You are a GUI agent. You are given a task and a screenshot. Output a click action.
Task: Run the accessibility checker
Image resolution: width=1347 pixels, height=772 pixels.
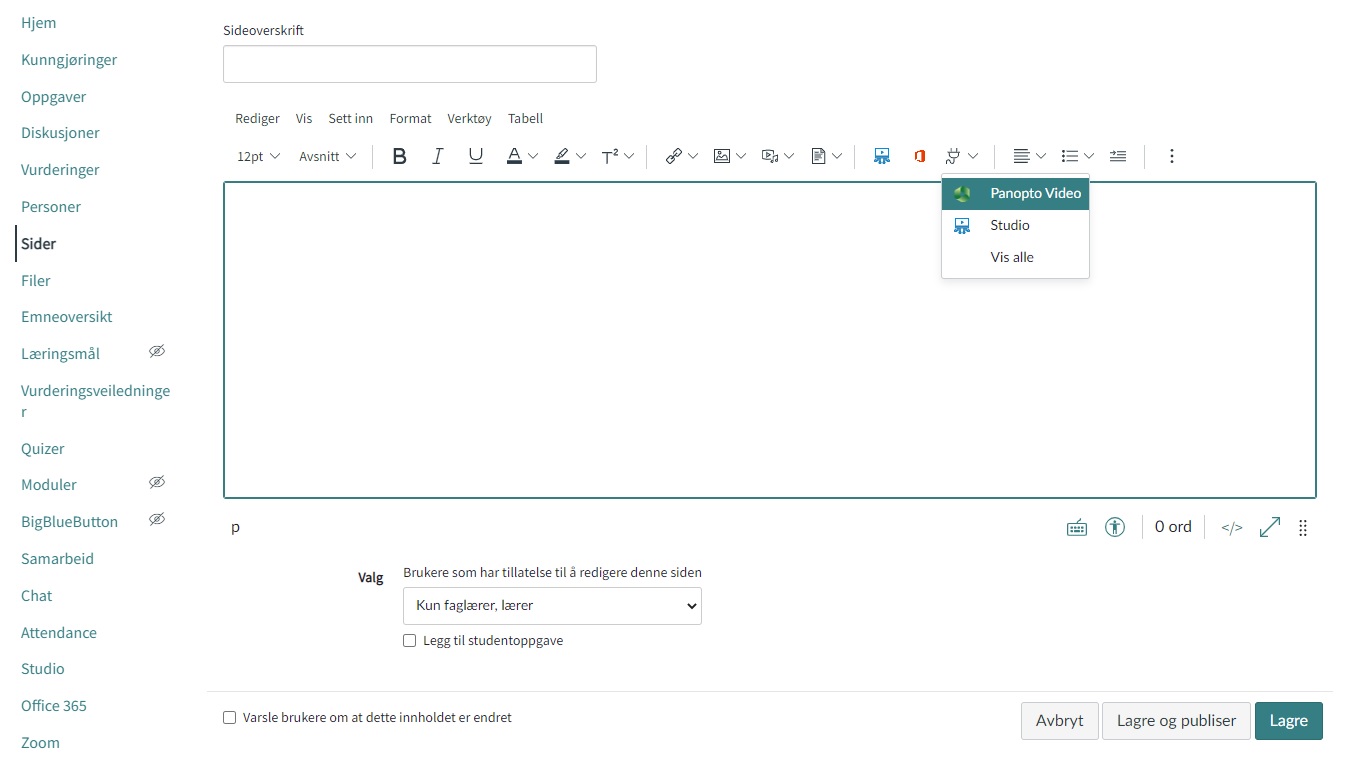tap(1115, 527)
